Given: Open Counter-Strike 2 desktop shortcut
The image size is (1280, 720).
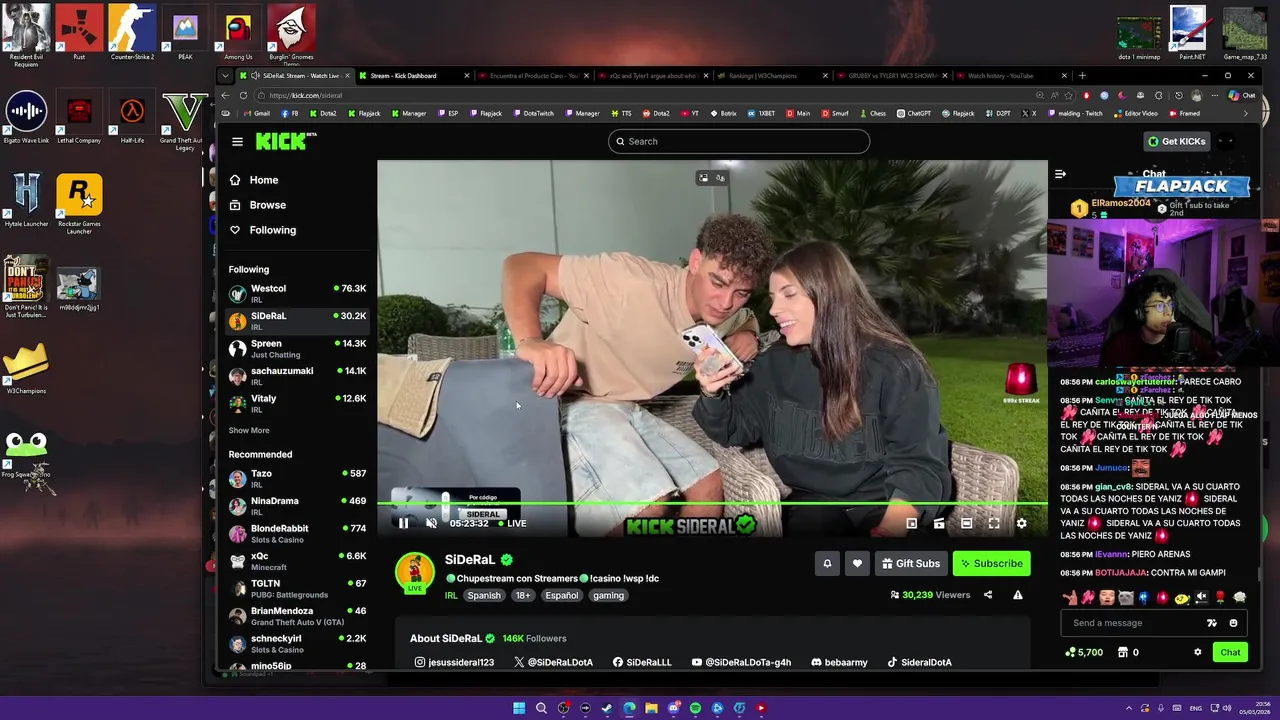Looking at the screenshot, I should (x=132, y=32).
